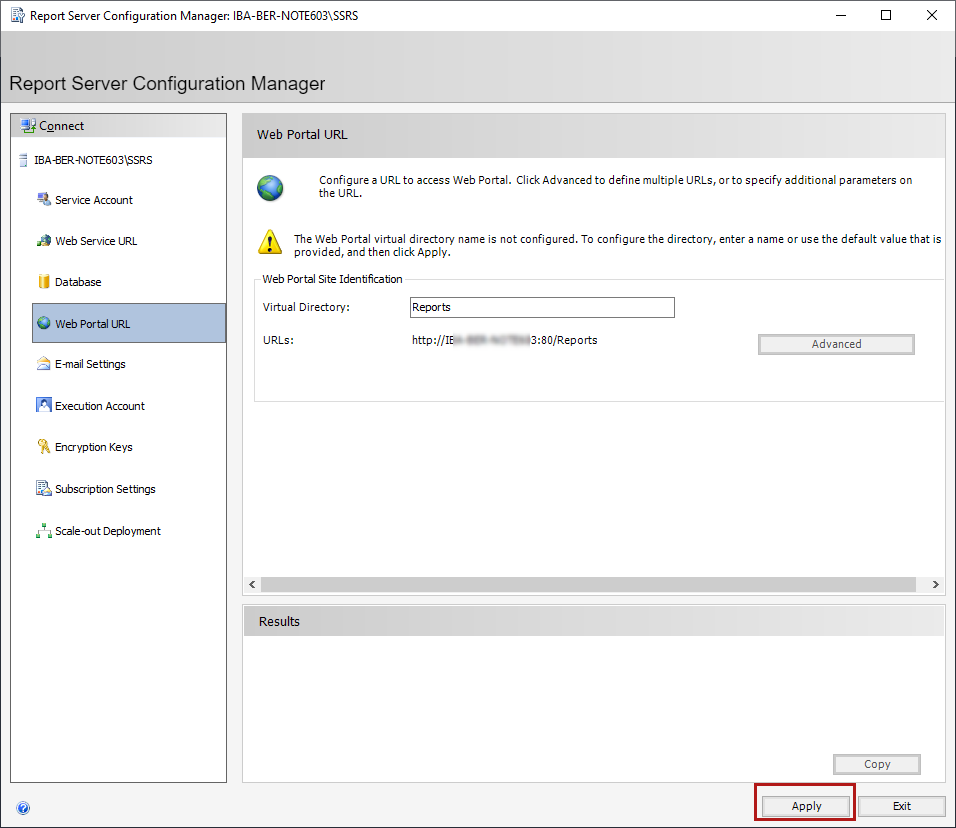
Task: Open help via blue question mark icon
Action: click(23, 808)
